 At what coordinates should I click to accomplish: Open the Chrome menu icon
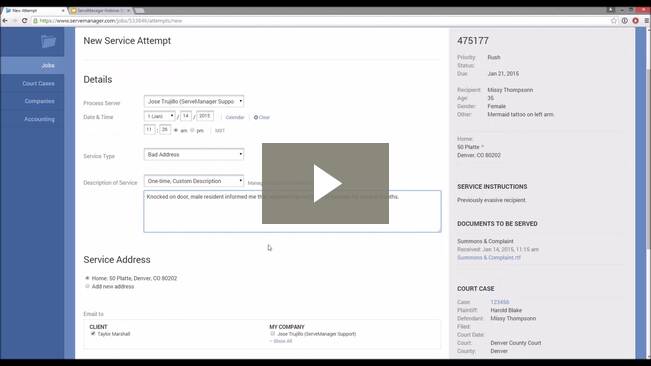click(x=646, y=21)
